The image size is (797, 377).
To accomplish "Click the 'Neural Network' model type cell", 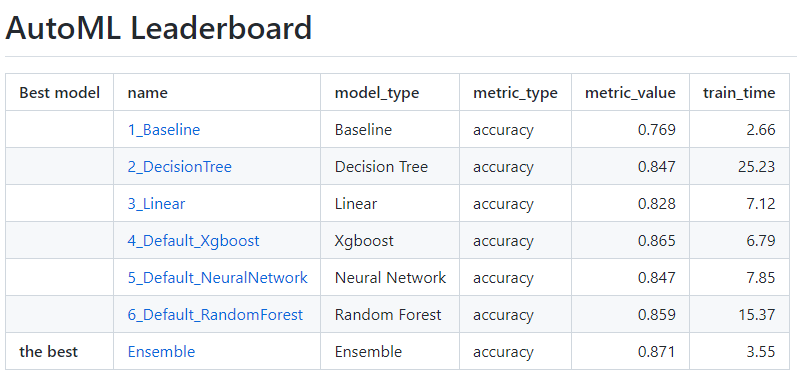I will pyautogui.click(x=390, y=278).
